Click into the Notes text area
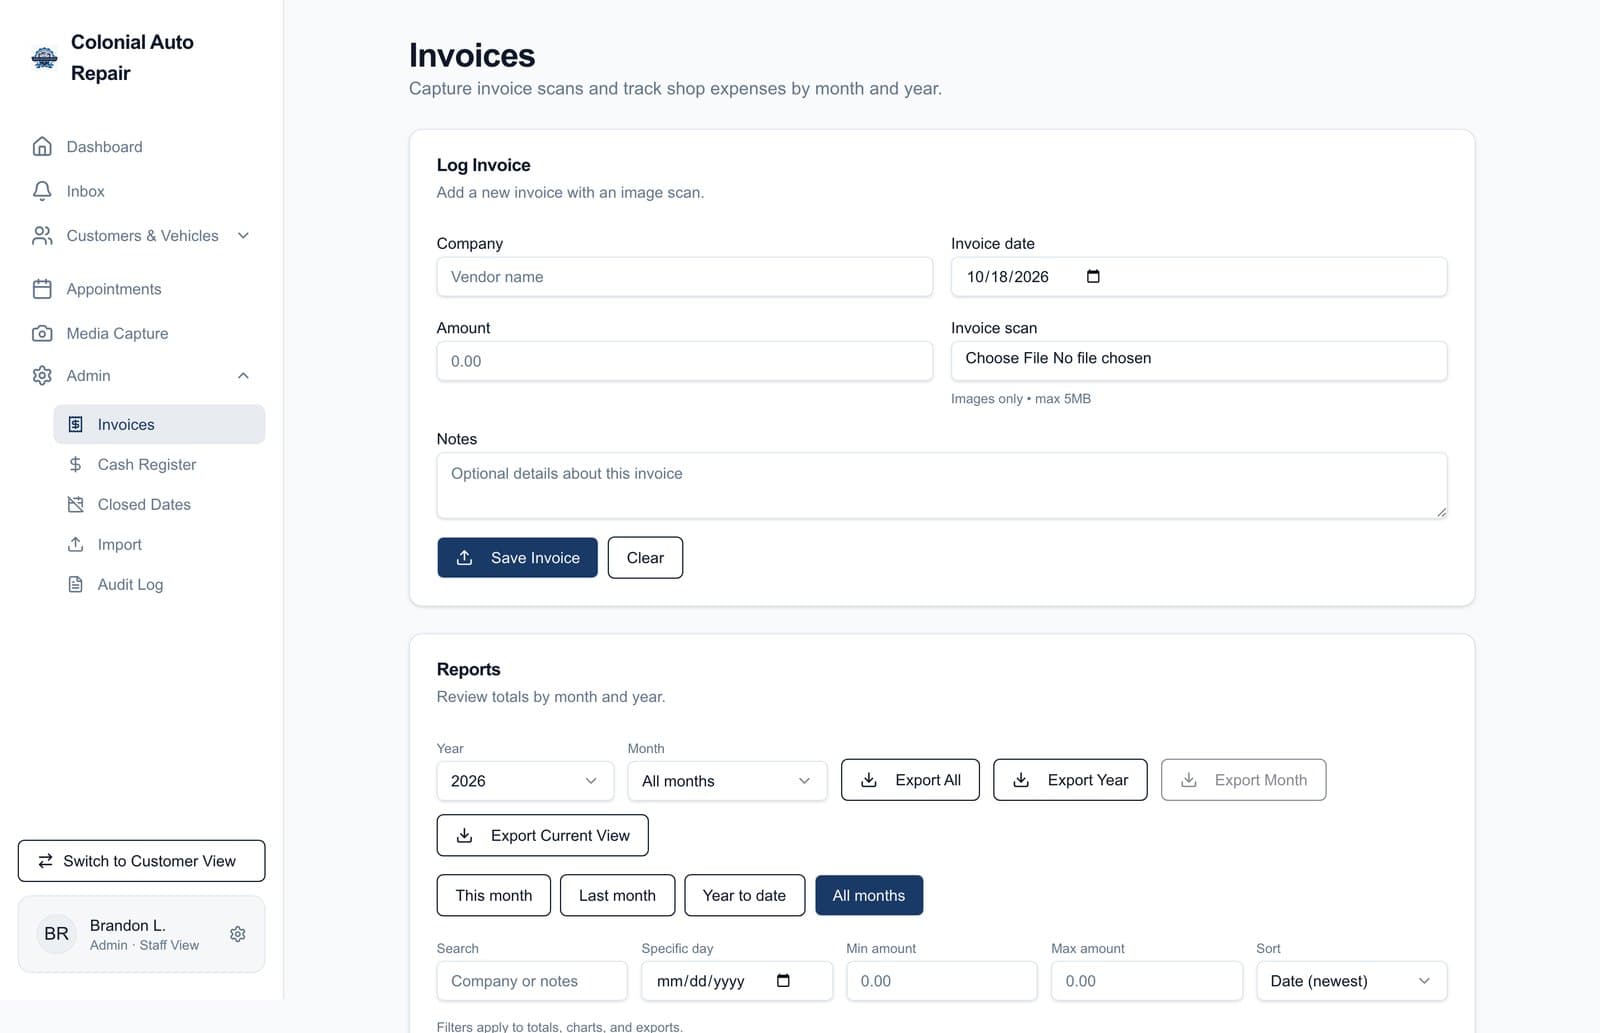The image size is (1600, 1033). [x=941, y=486]
